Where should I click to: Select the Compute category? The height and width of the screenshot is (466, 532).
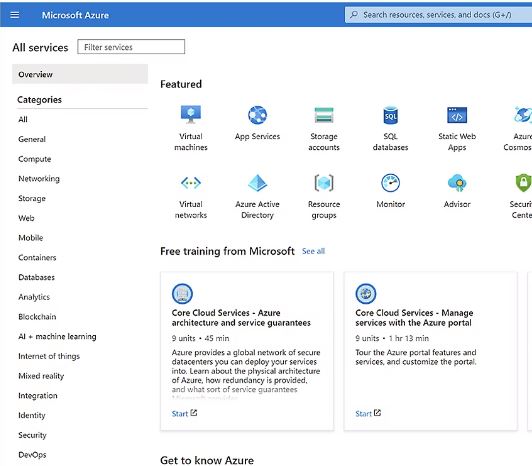coord(35,159)
